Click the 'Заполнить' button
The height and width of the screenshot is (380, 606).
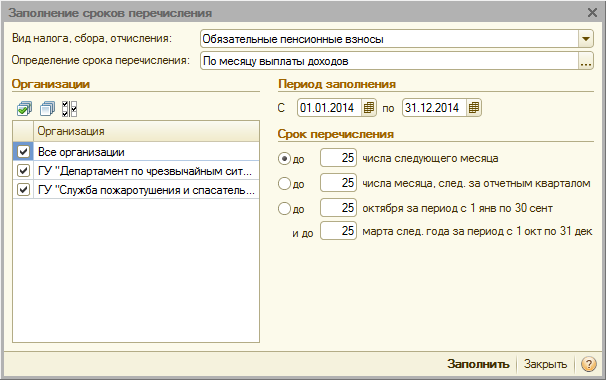coord(478,364)
